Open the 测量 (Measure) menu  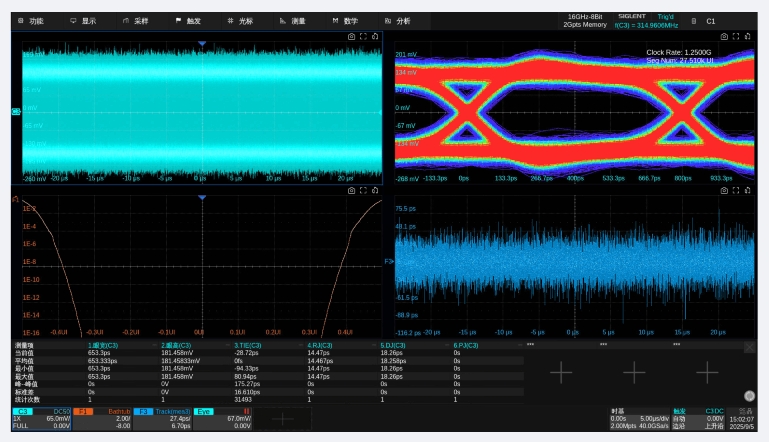pos(292,20)
